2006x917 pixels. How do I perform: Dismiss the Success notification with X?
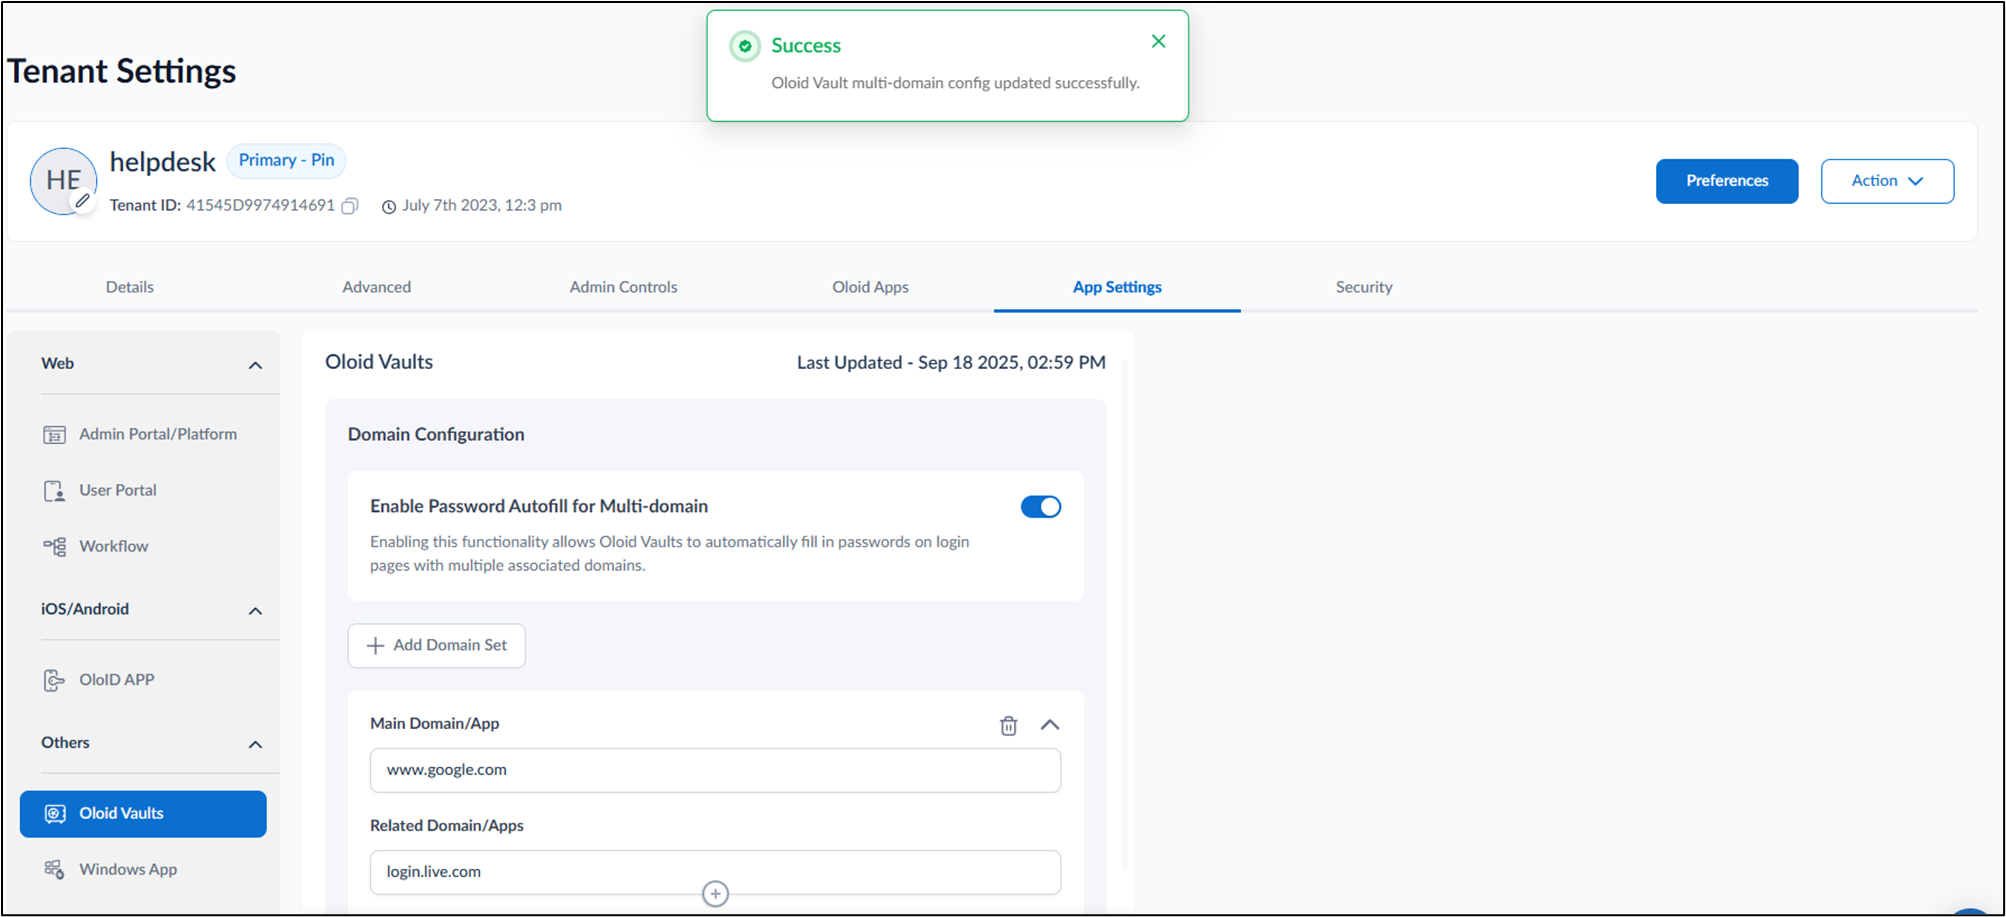coord(1158,41)
